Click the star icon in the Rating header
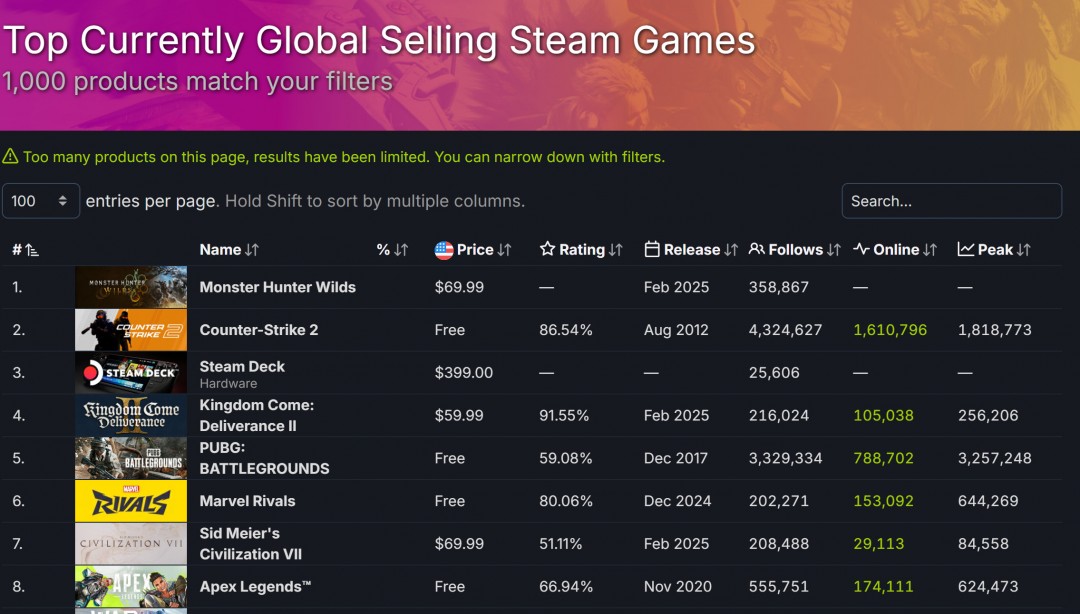 click(x=546, y=249)
